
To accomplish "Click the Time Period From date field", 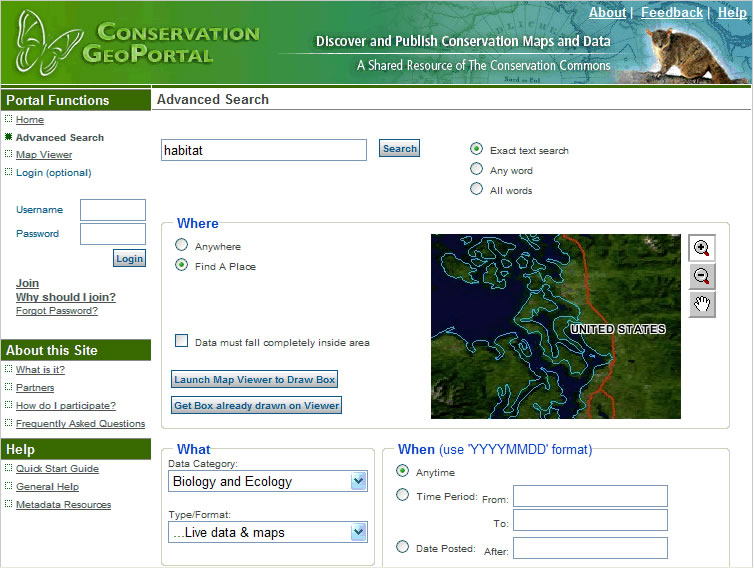I will [590, 496].
